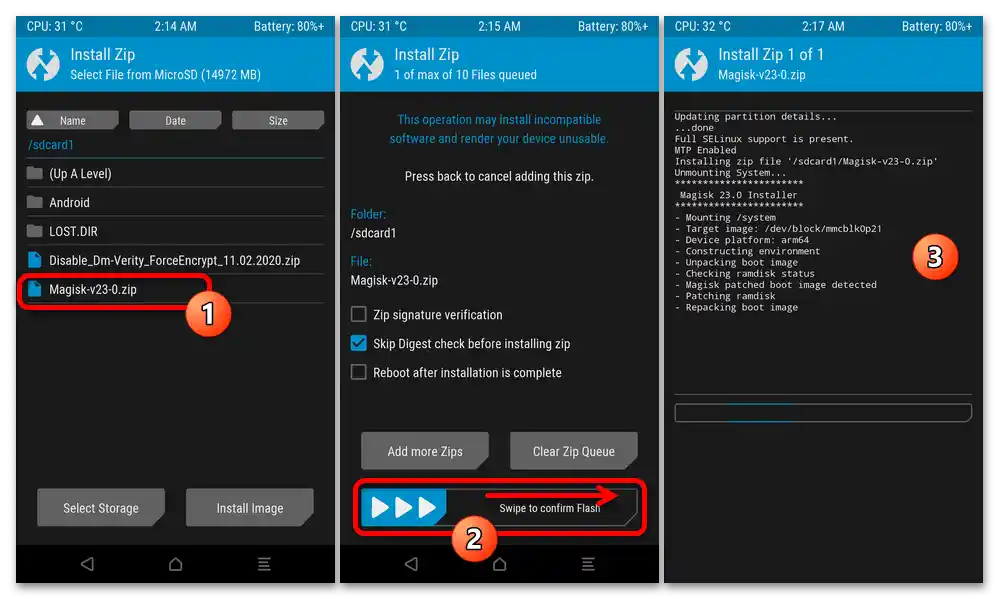Click 'Battery: 80%+' on install log screen
Image resolution: width=999 pixels, height=599 pixels.
pos(937,26)
